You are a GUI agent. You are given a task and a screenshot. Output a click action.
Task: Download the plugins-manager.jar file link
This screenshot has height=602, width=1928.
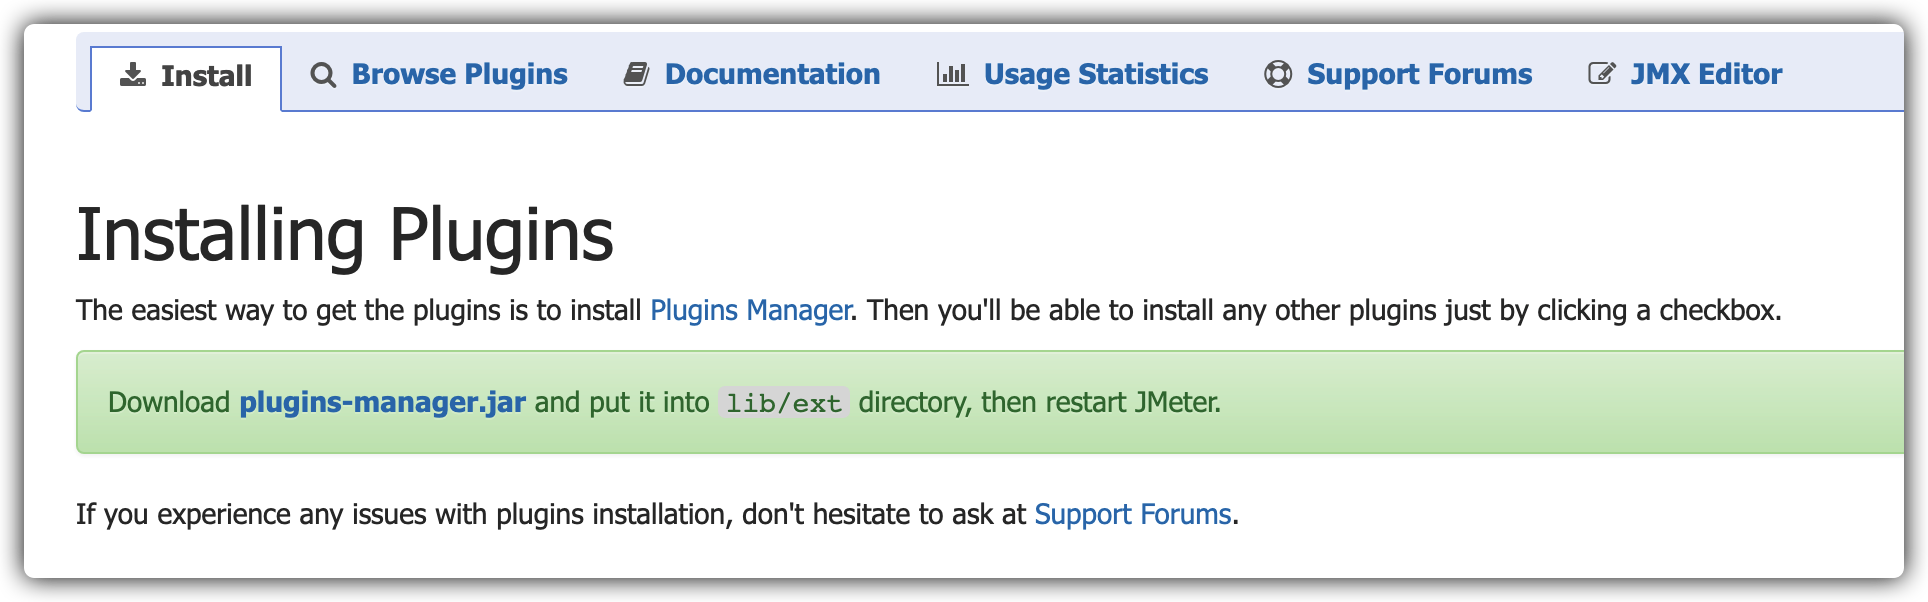(x=382, y=402)
